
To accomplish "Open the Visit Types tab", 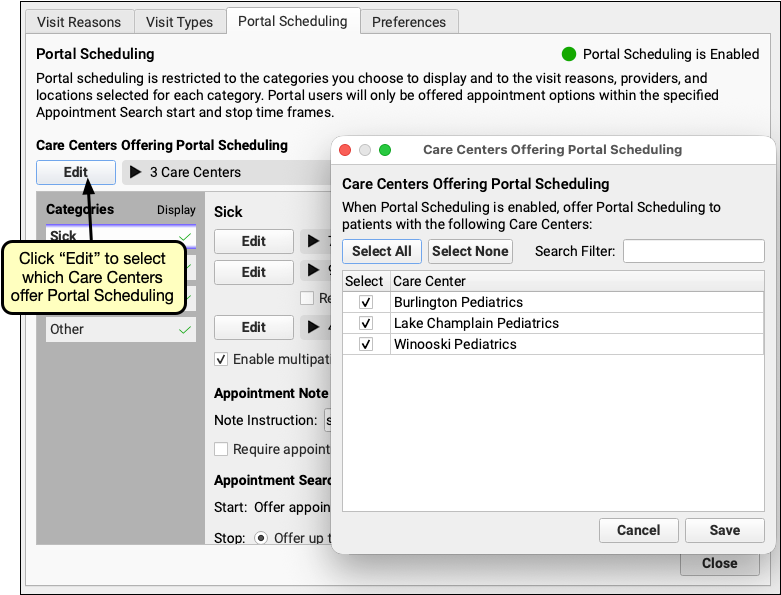I will [x=180, y=21].
